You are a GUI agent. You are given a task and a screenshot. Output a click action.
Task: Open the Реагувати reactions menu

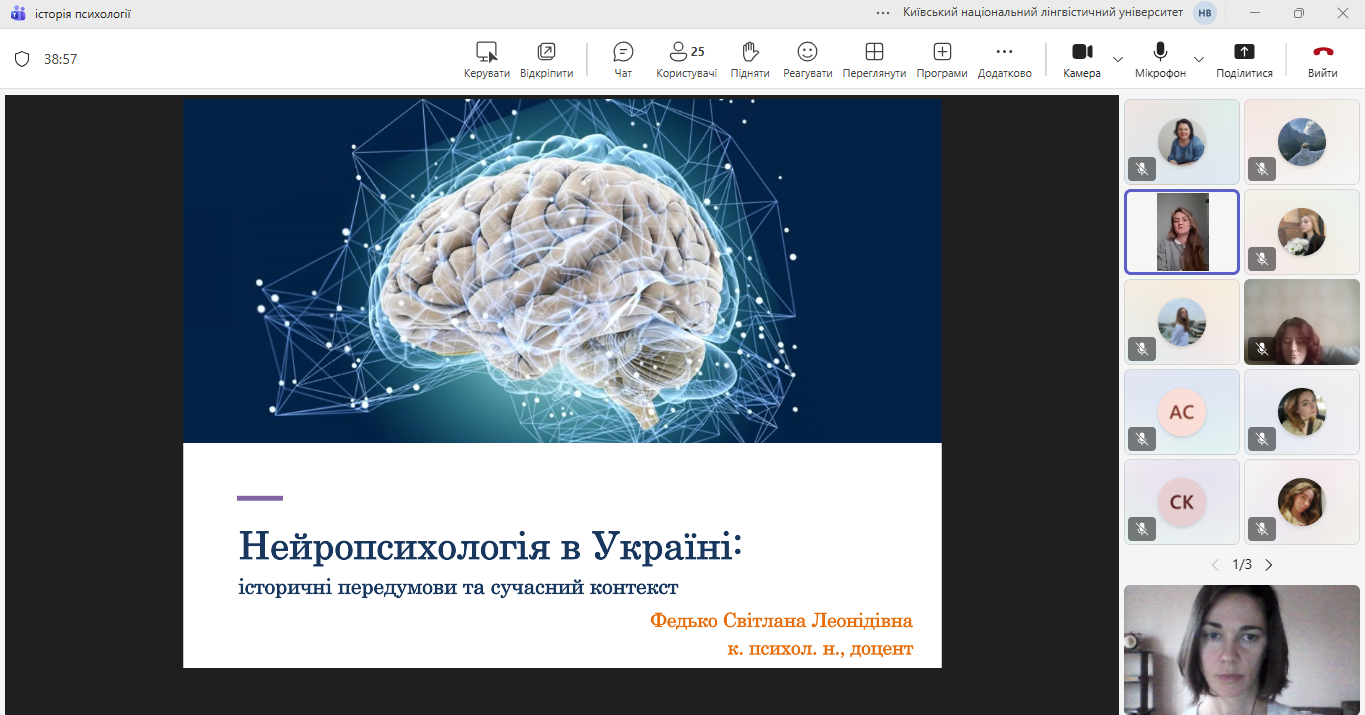tap(807, 59)
